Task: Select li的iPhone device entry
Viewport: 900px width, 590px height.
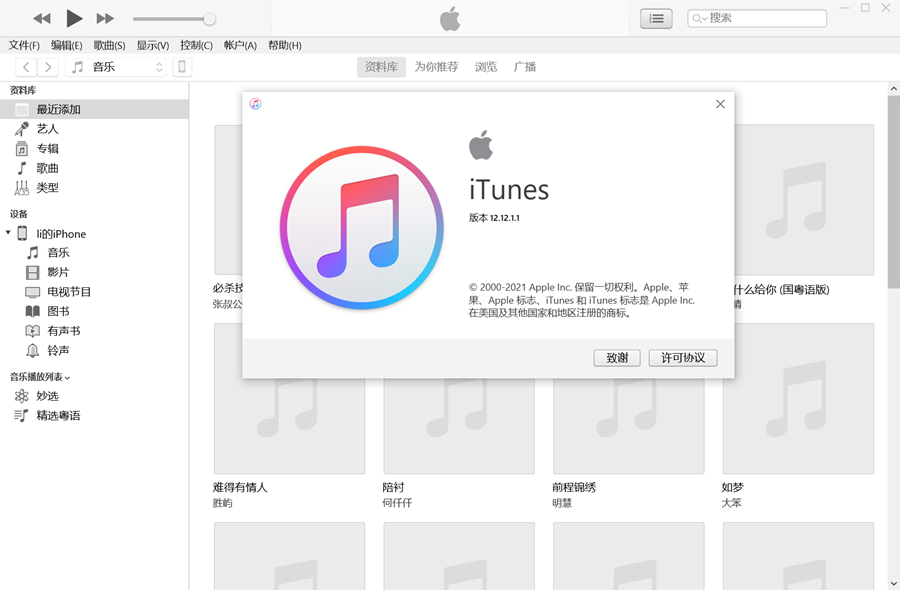Action: pyautogui.click(x=61, y=234)
